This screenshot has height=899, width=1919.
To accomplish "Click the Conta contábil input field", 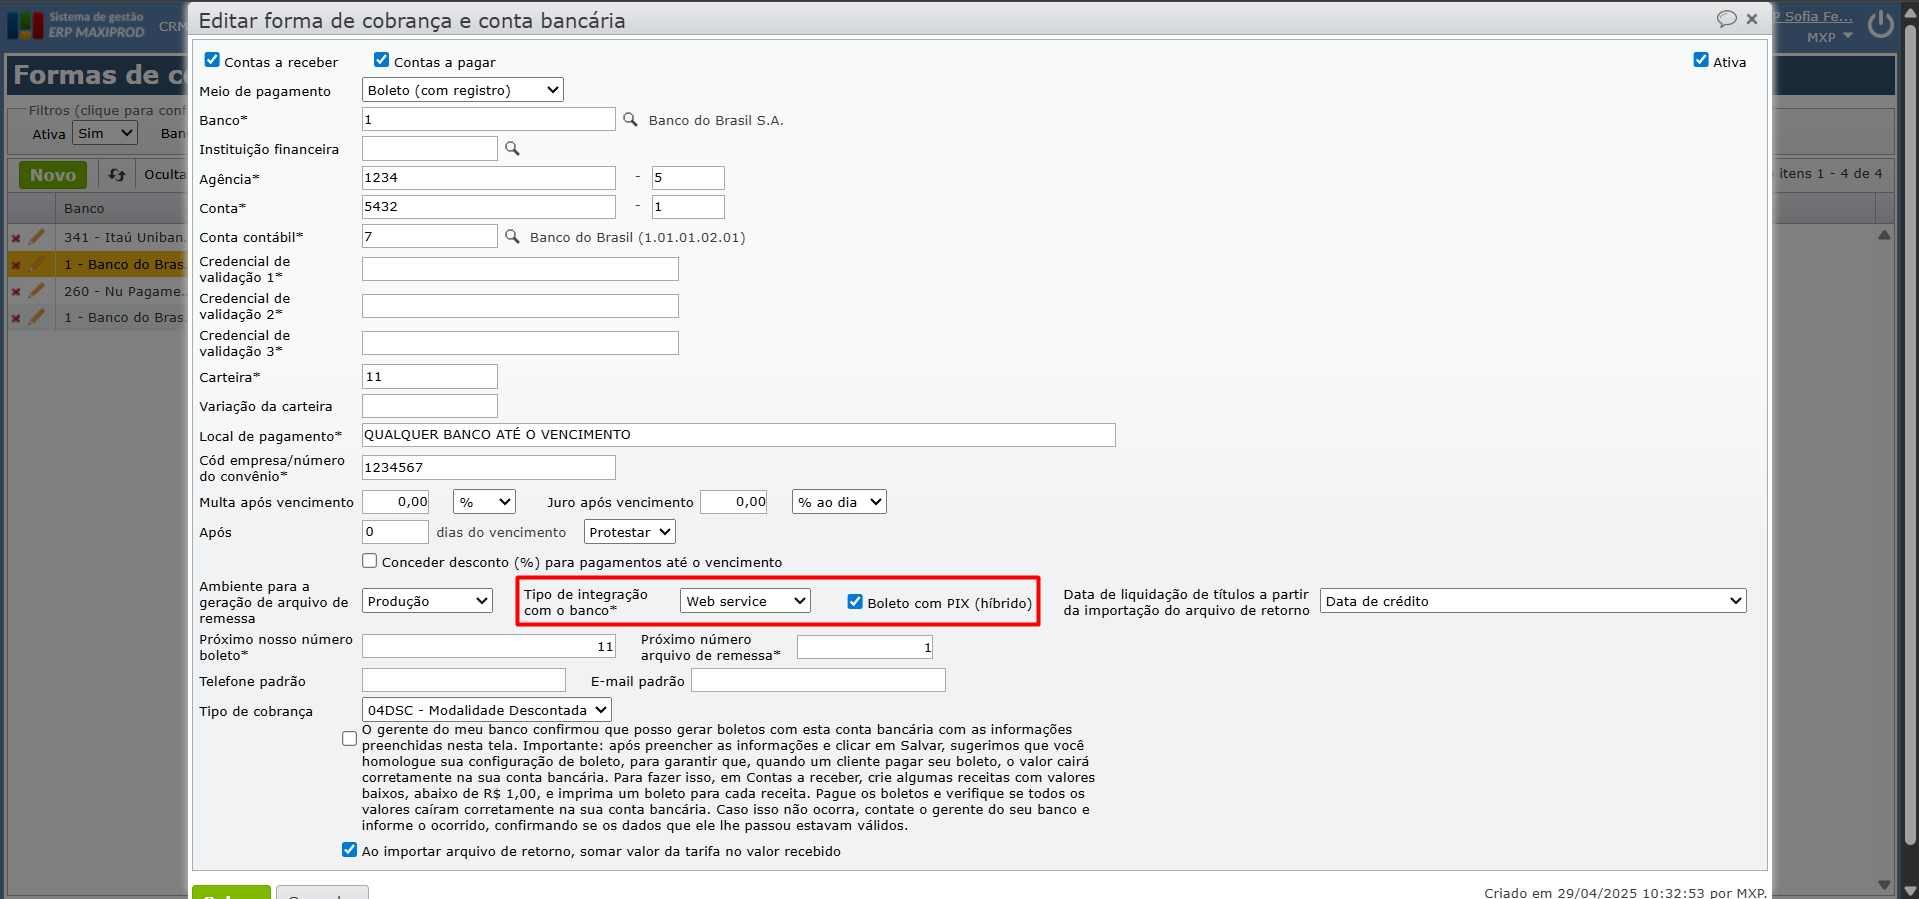I will coord(430,236).
